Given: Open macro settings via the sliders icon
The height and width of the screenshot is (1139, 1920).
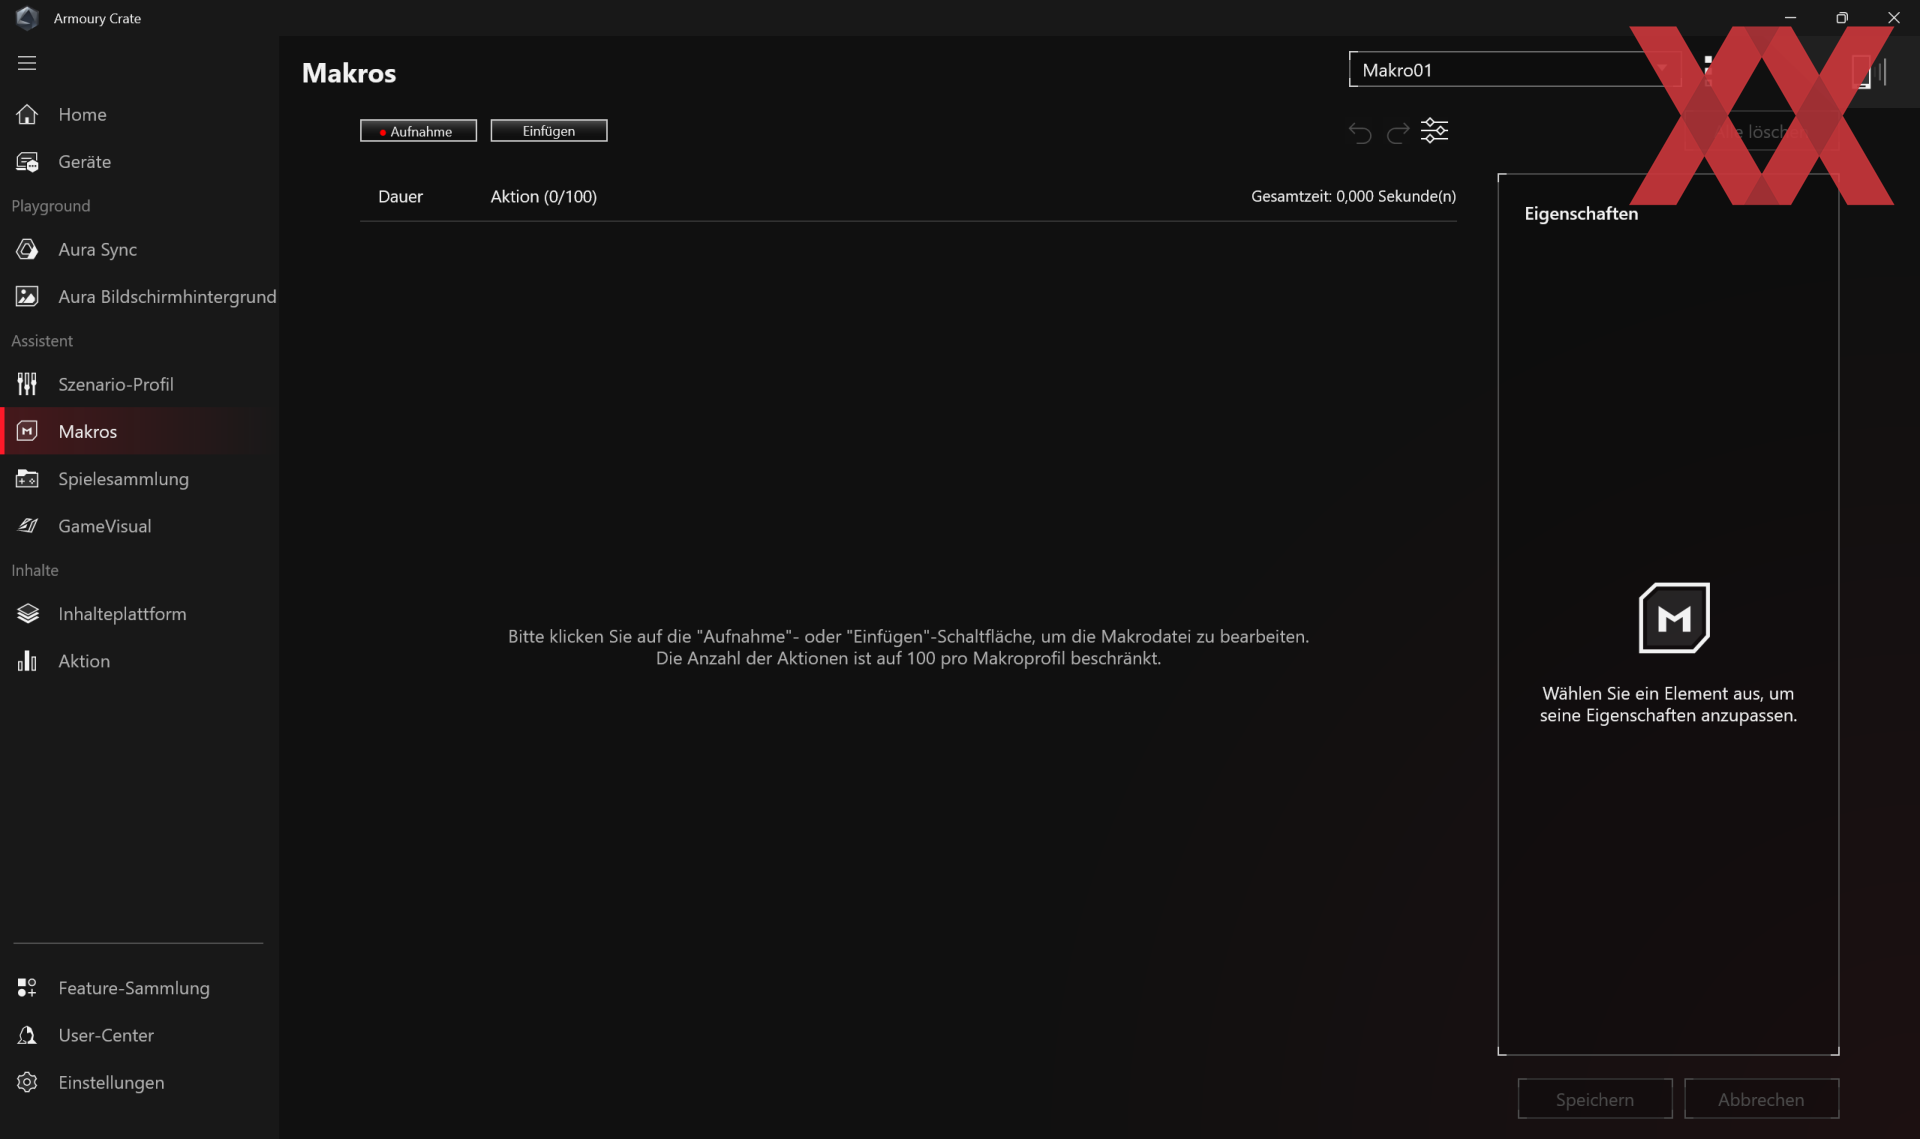Looking at the screenshot, I should 1434,131.
